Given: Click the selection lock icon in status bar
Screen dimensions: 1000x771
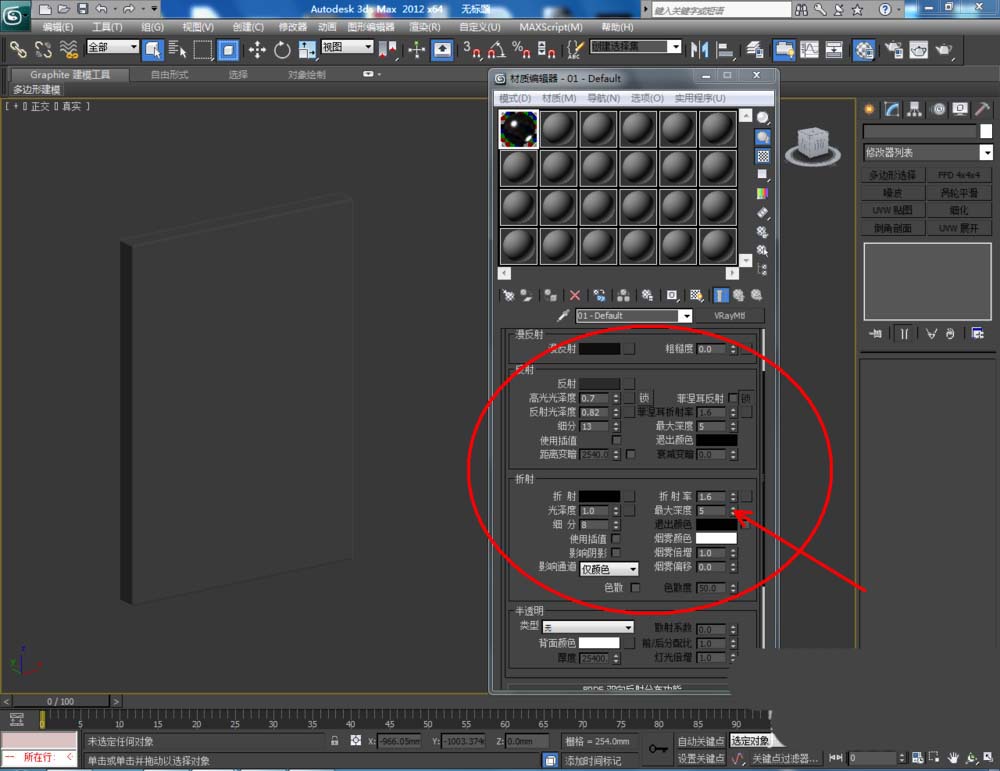Looking at the screenshot, I should click(x=334, y=740).
